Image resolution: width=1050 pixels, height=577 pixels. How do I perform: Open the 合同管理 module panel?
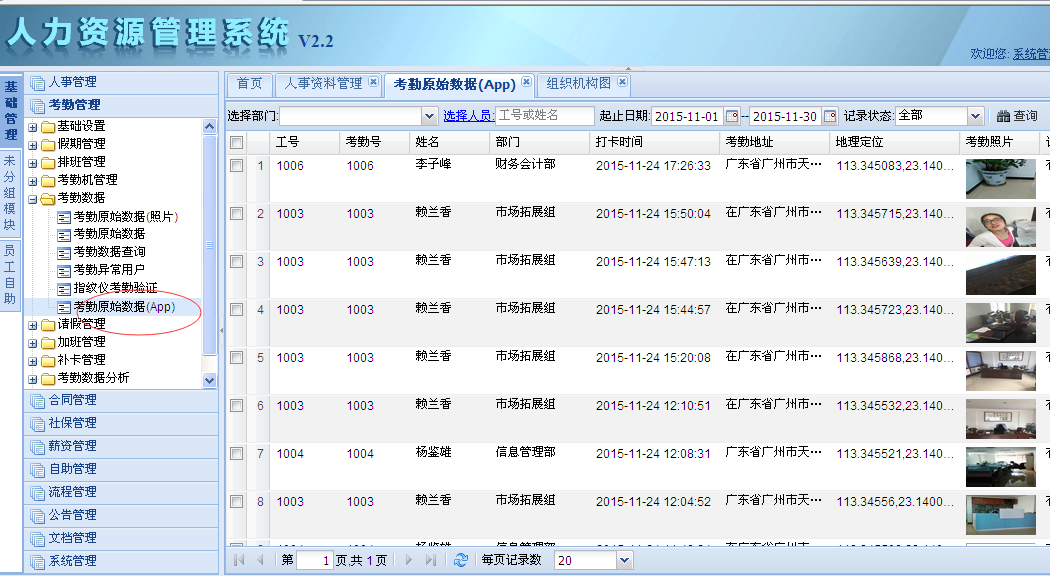tap(121, 400)
